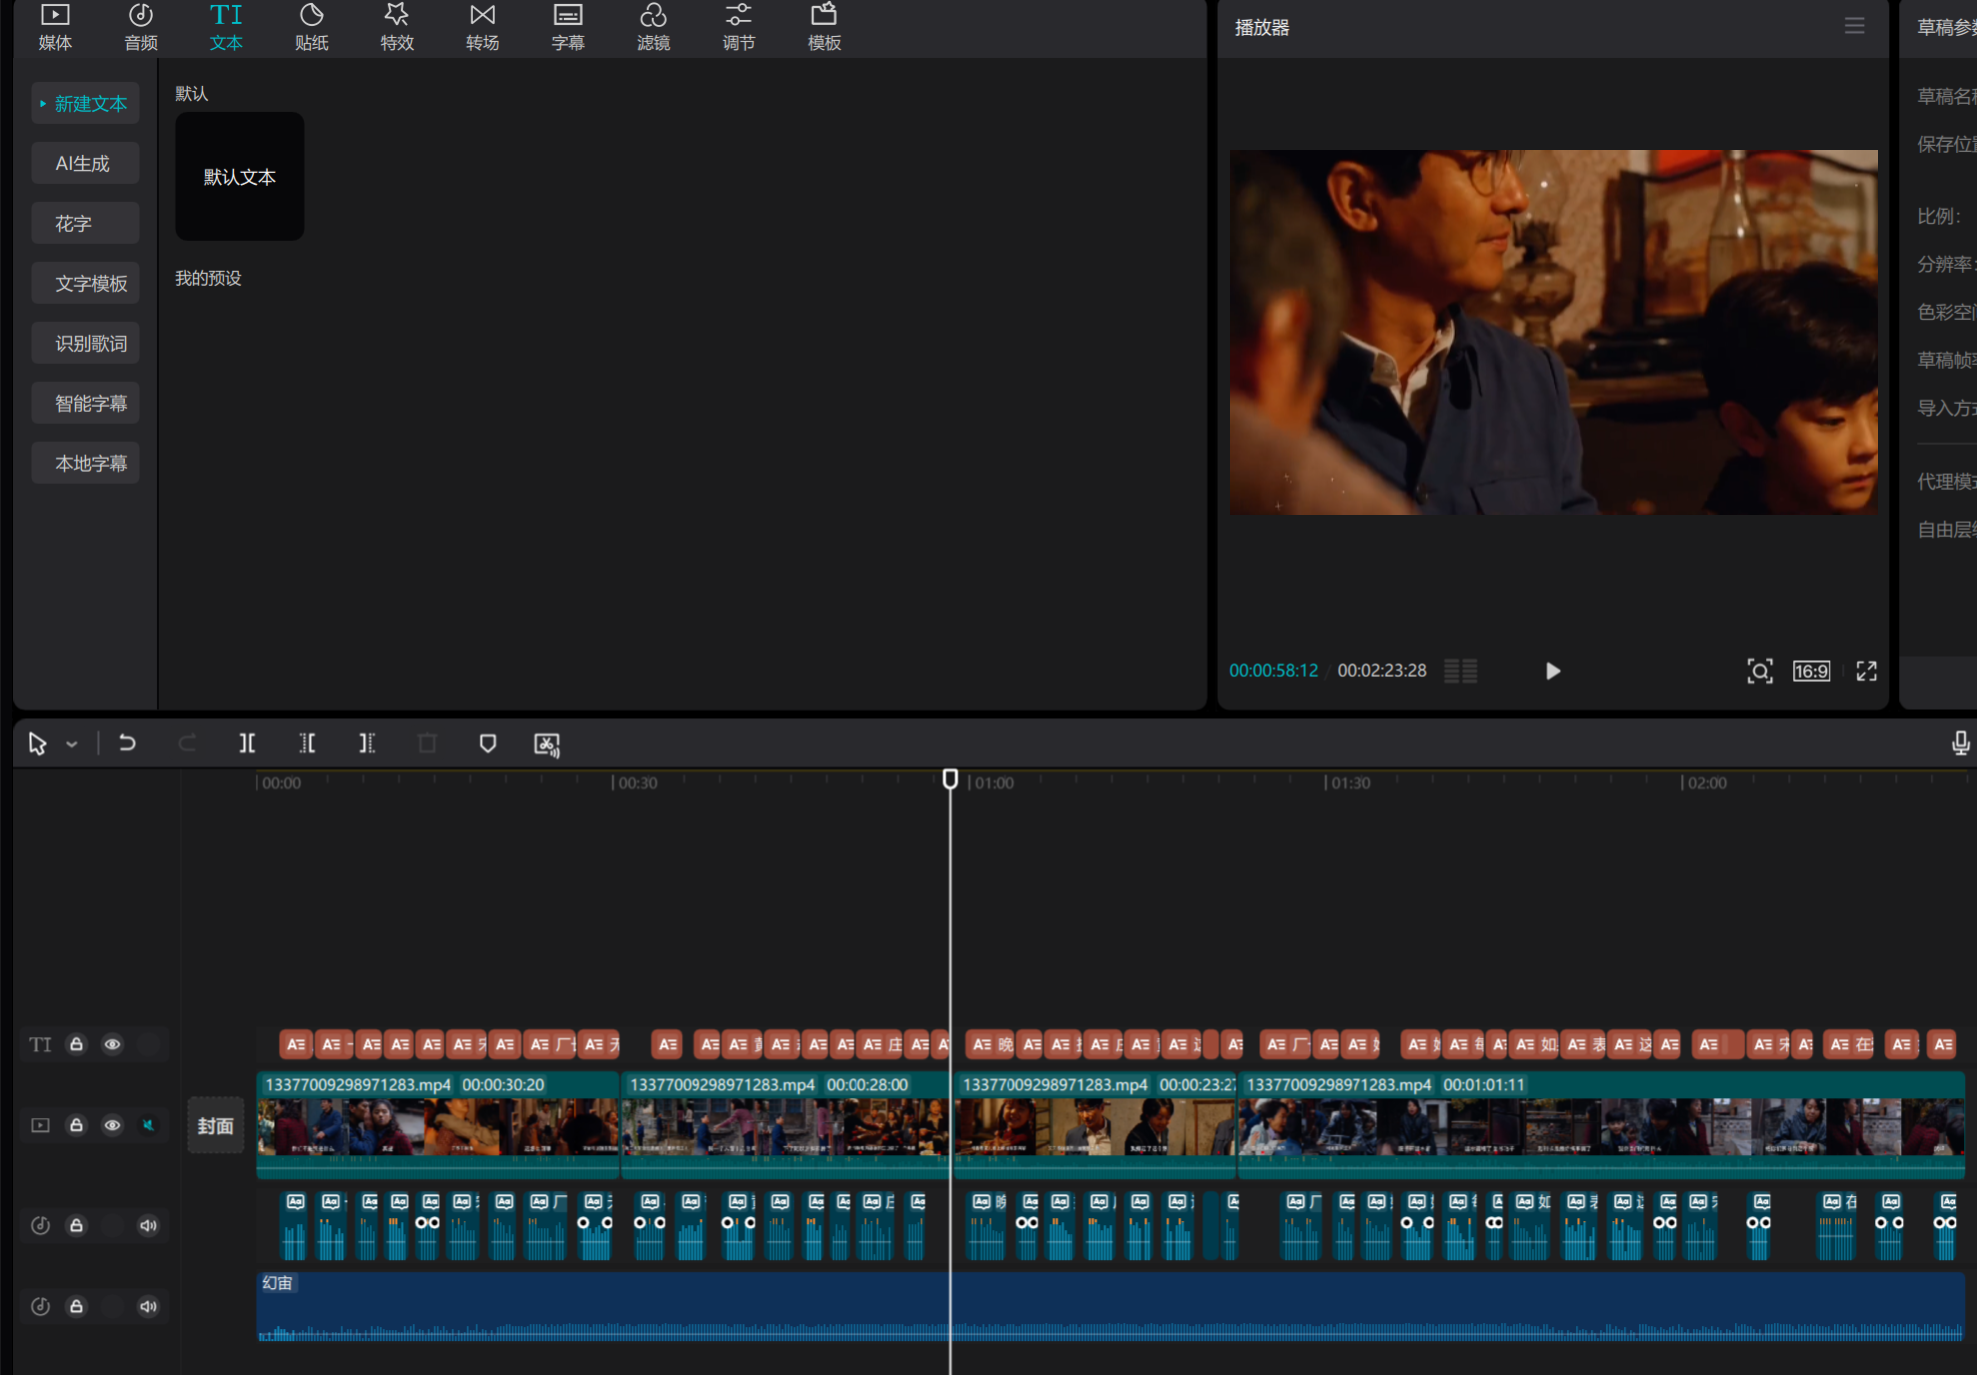Click the delete left trim icon
1977x1375 pixels.
(x=307, y=743)
